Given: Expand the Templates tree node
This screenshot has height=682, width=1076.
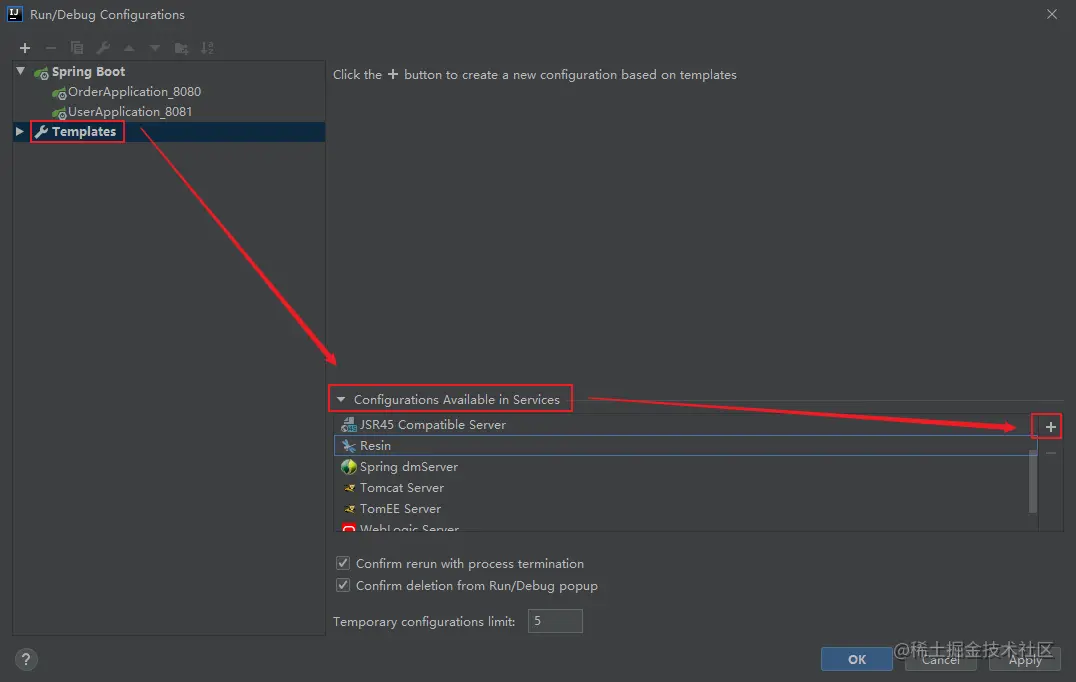Looking at the screenshot, I should coord(20,131).
